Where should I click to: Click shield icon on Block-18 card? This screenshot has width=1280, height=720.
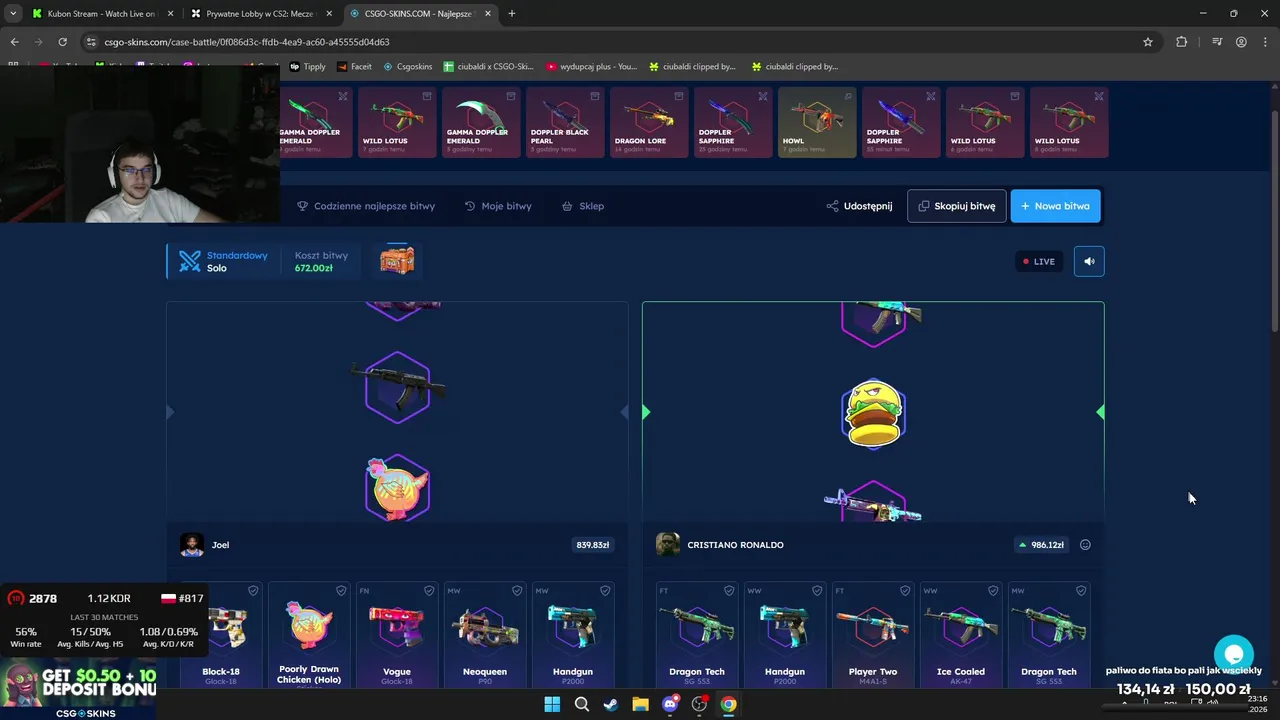click(x=253, y=591)
